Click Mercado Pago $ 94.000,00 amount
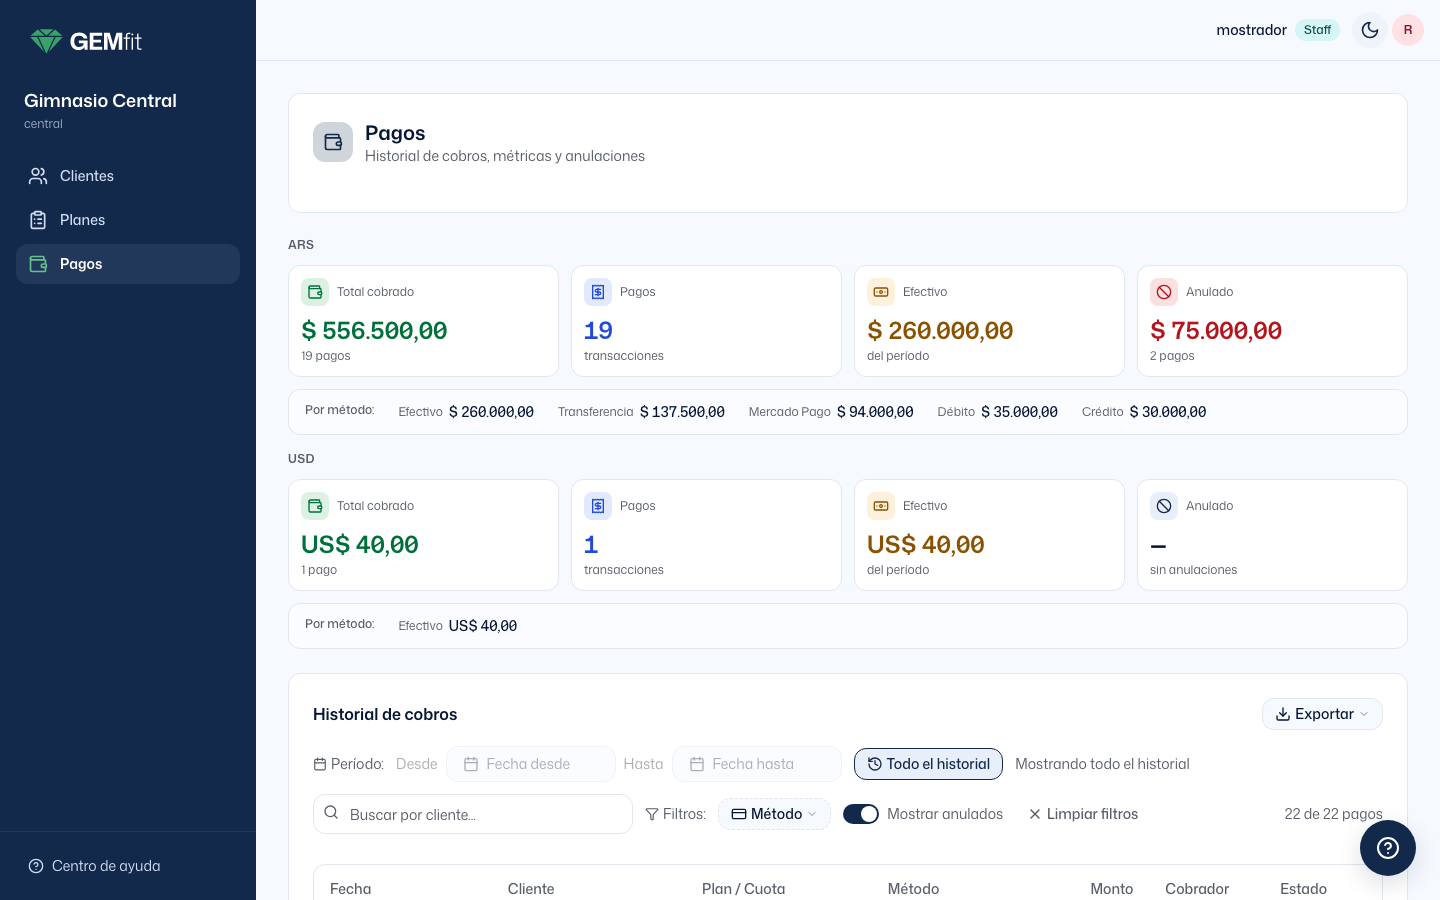Screen dimensions: 1440x900 point(875,412)
